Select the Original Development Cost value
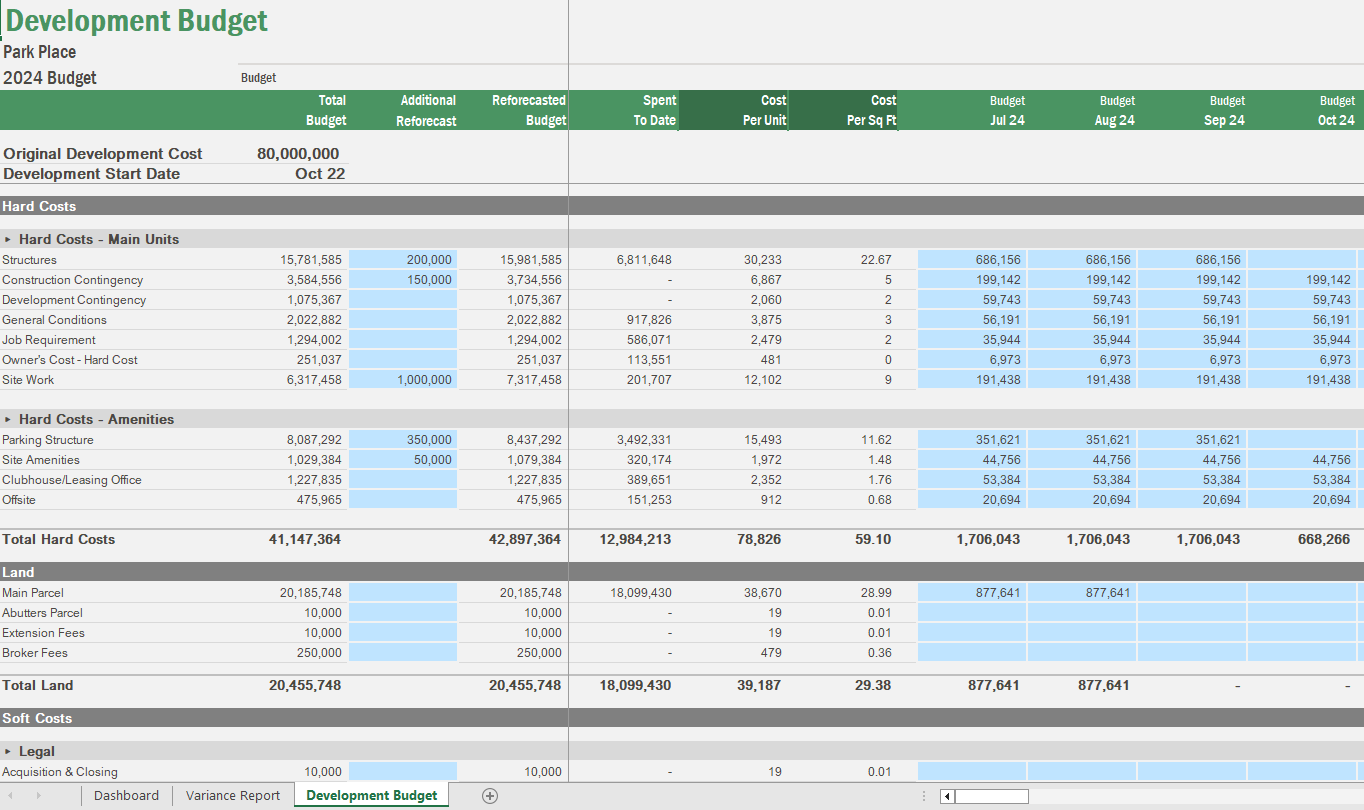1364x810 pixels. point(296,153)
